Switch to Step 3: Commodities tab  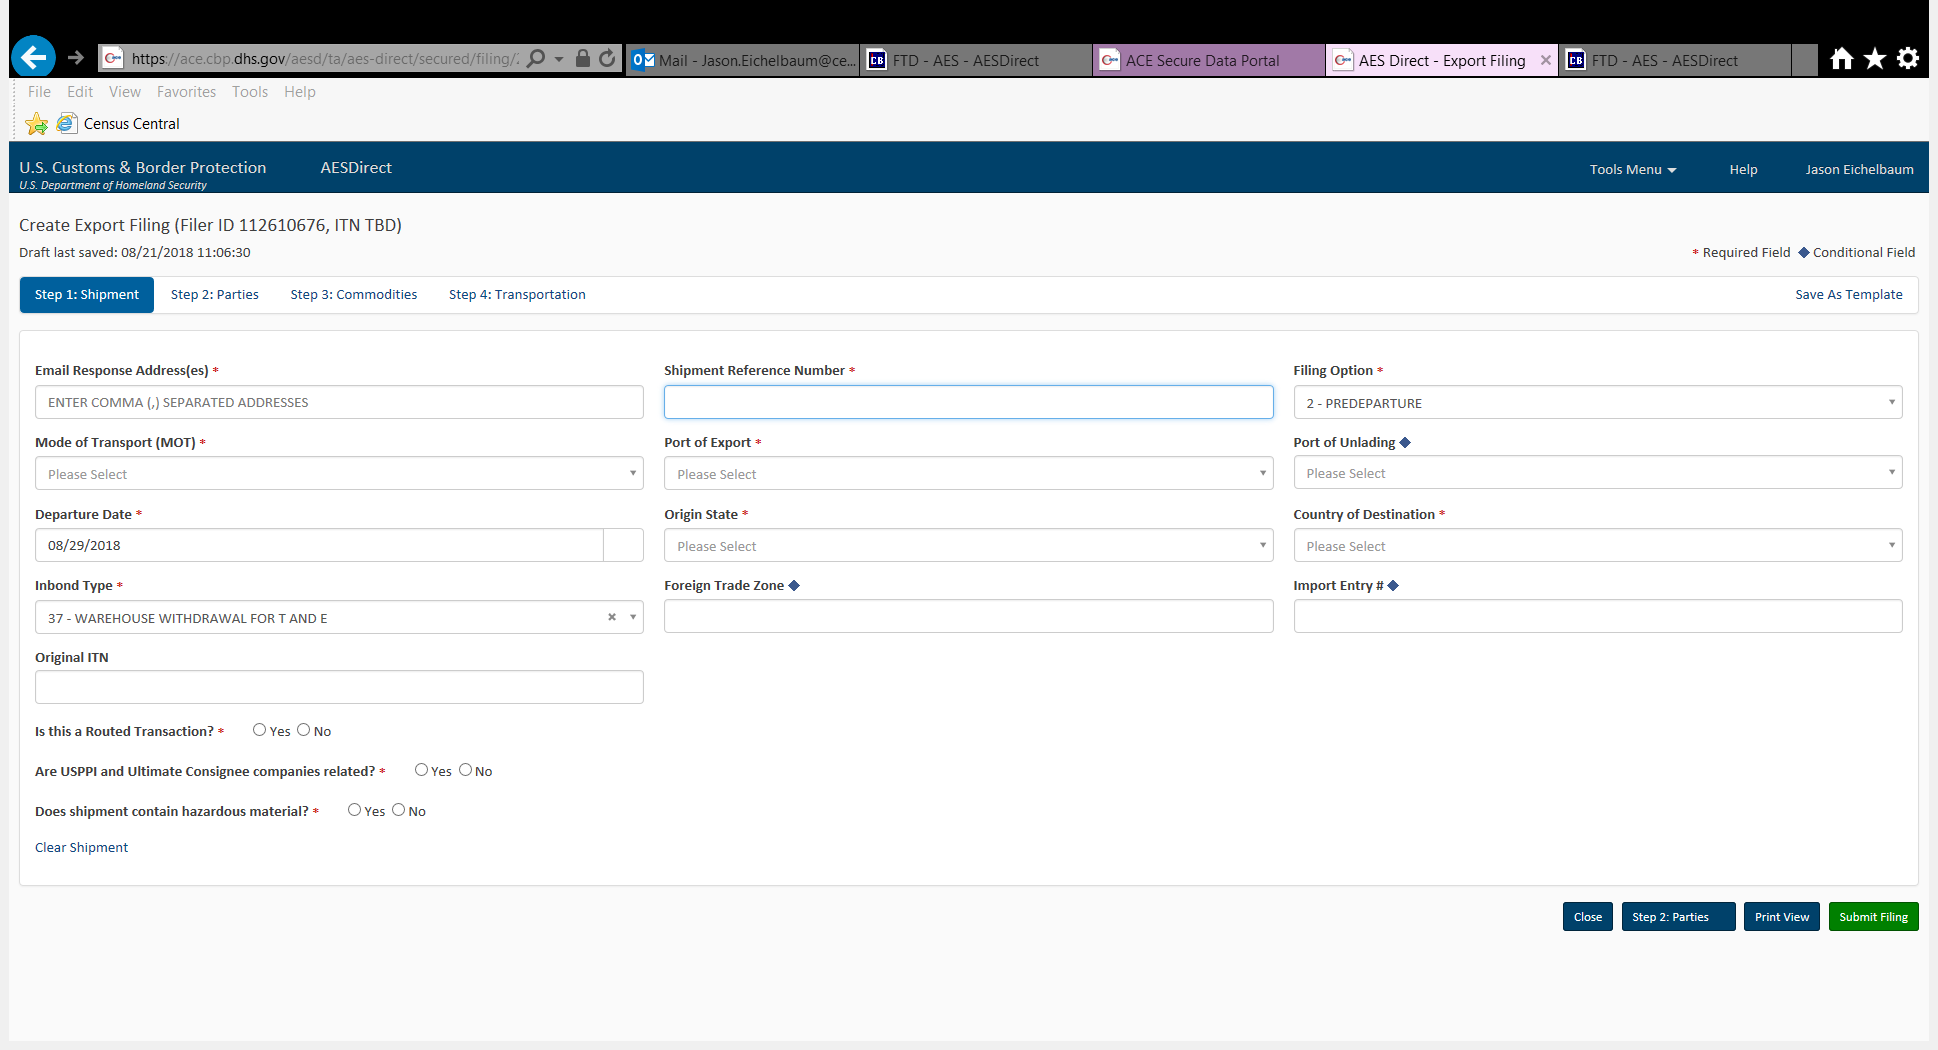pos(353,295)
